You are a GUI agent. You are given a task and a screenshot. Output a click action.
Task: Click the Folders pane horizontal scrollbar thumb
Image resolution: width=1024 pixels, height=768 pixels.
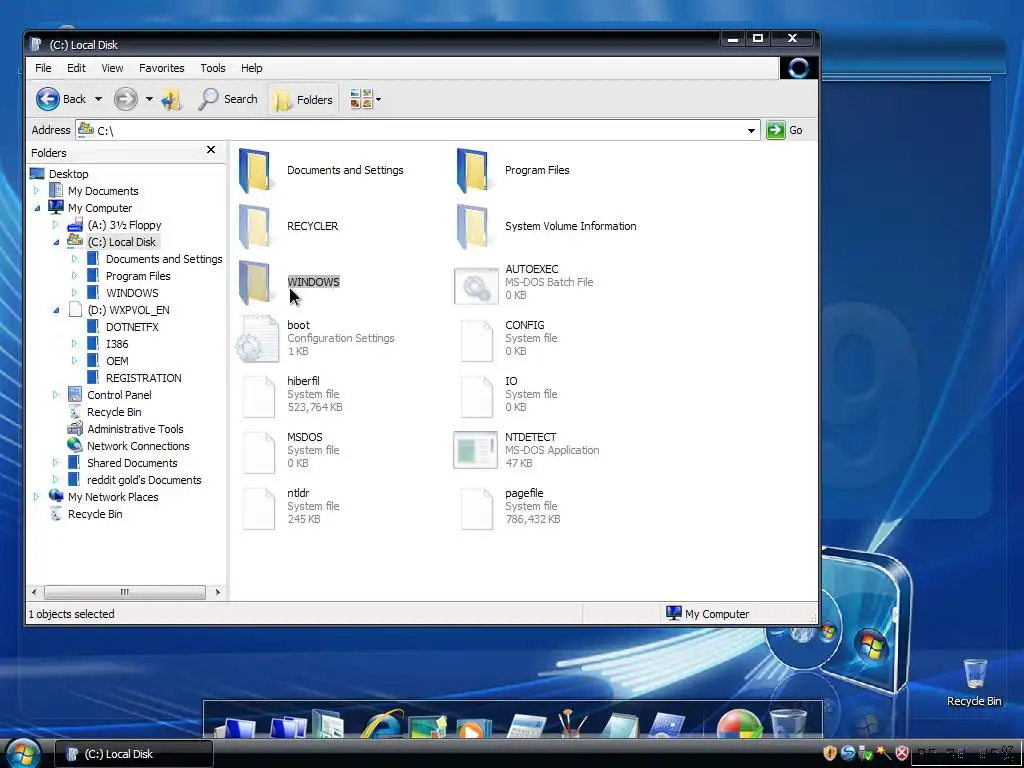125,592
